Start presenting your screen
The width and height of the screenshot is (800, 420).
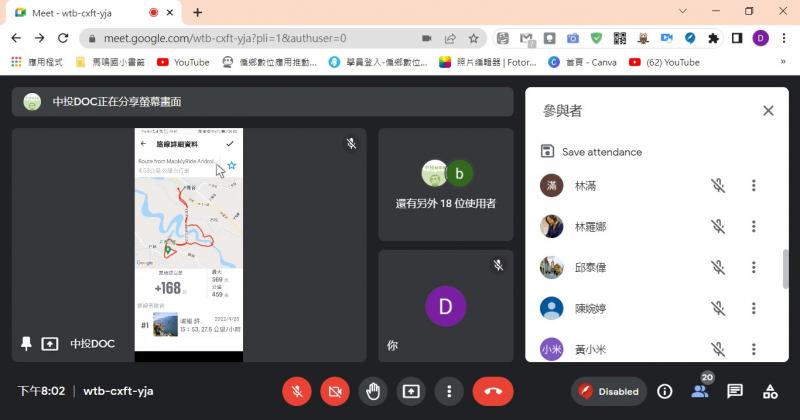(411, 391)
